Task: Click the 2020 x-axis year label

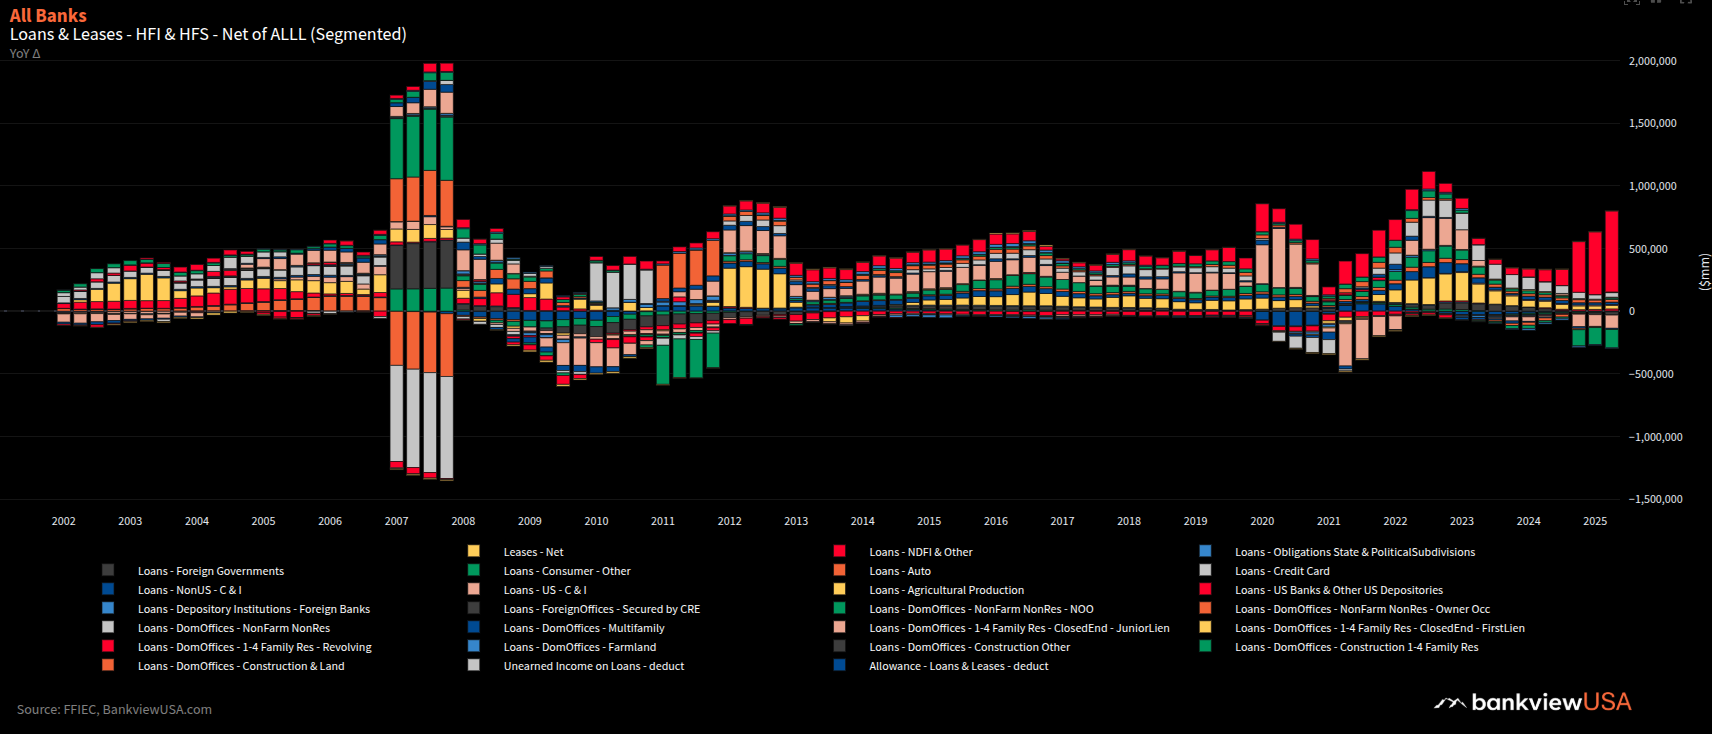Action: (1262, 521)
